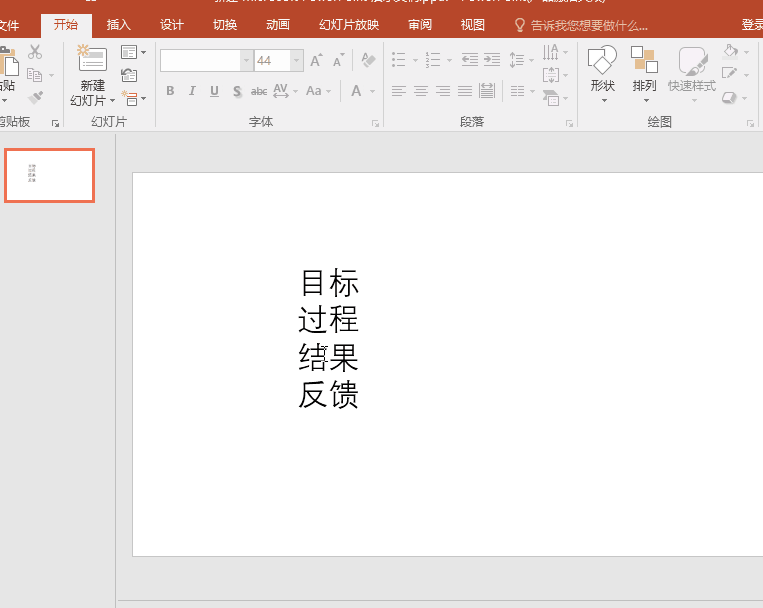The height and width of the screenshot is (608, 763).
Task: Toggle italic formatting I
Action: (x=192, y=91)
